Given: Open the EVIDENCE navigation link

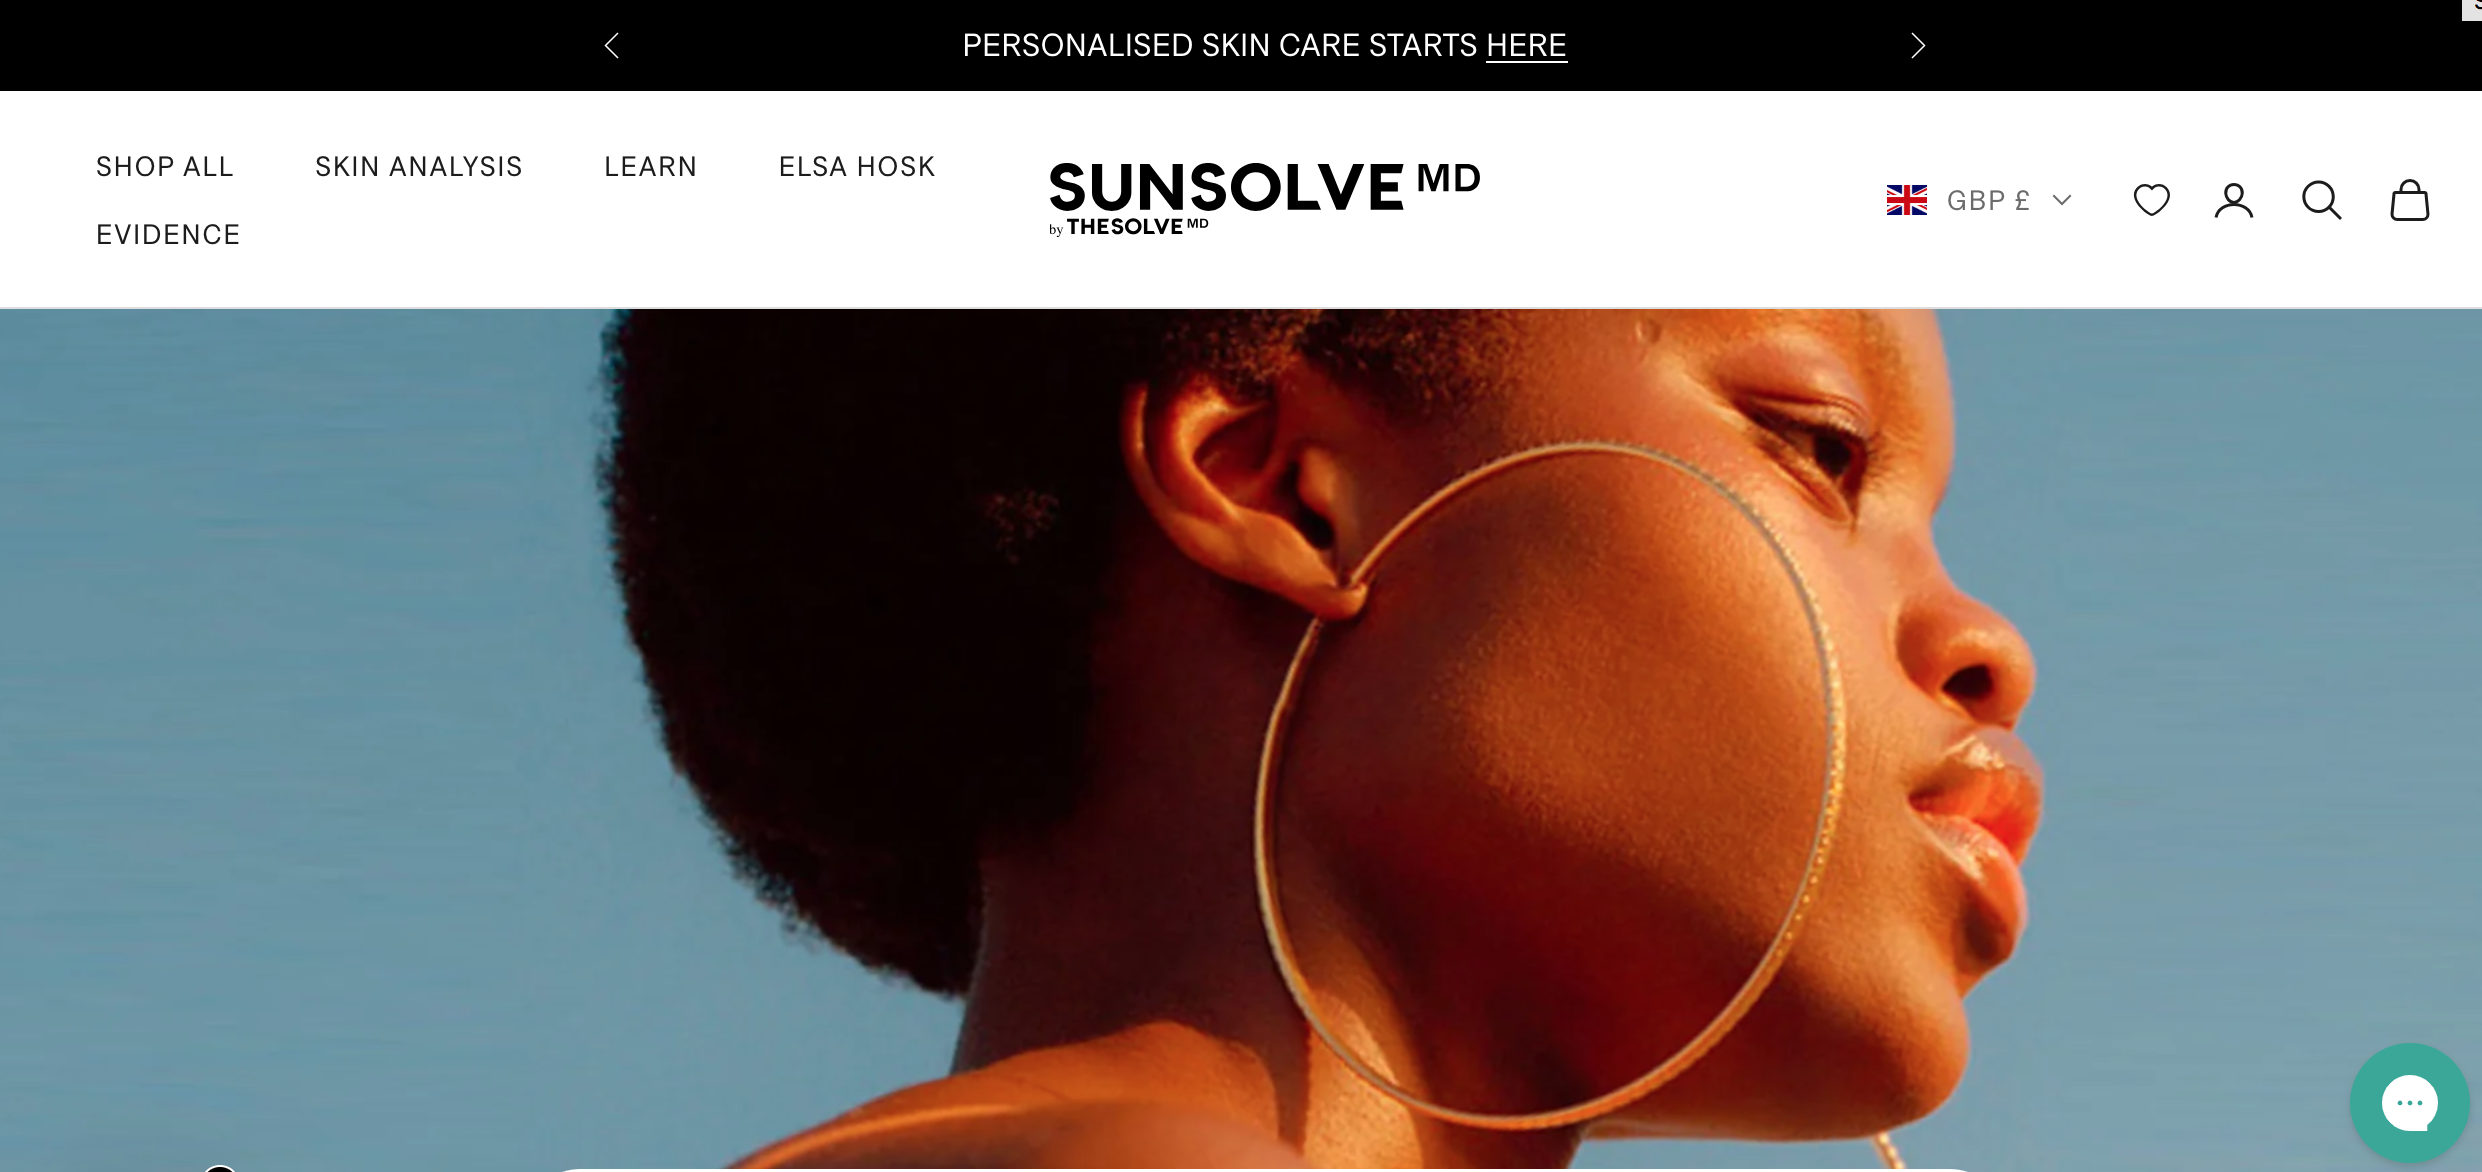Looking at the screenshot, I should [168, 234].
